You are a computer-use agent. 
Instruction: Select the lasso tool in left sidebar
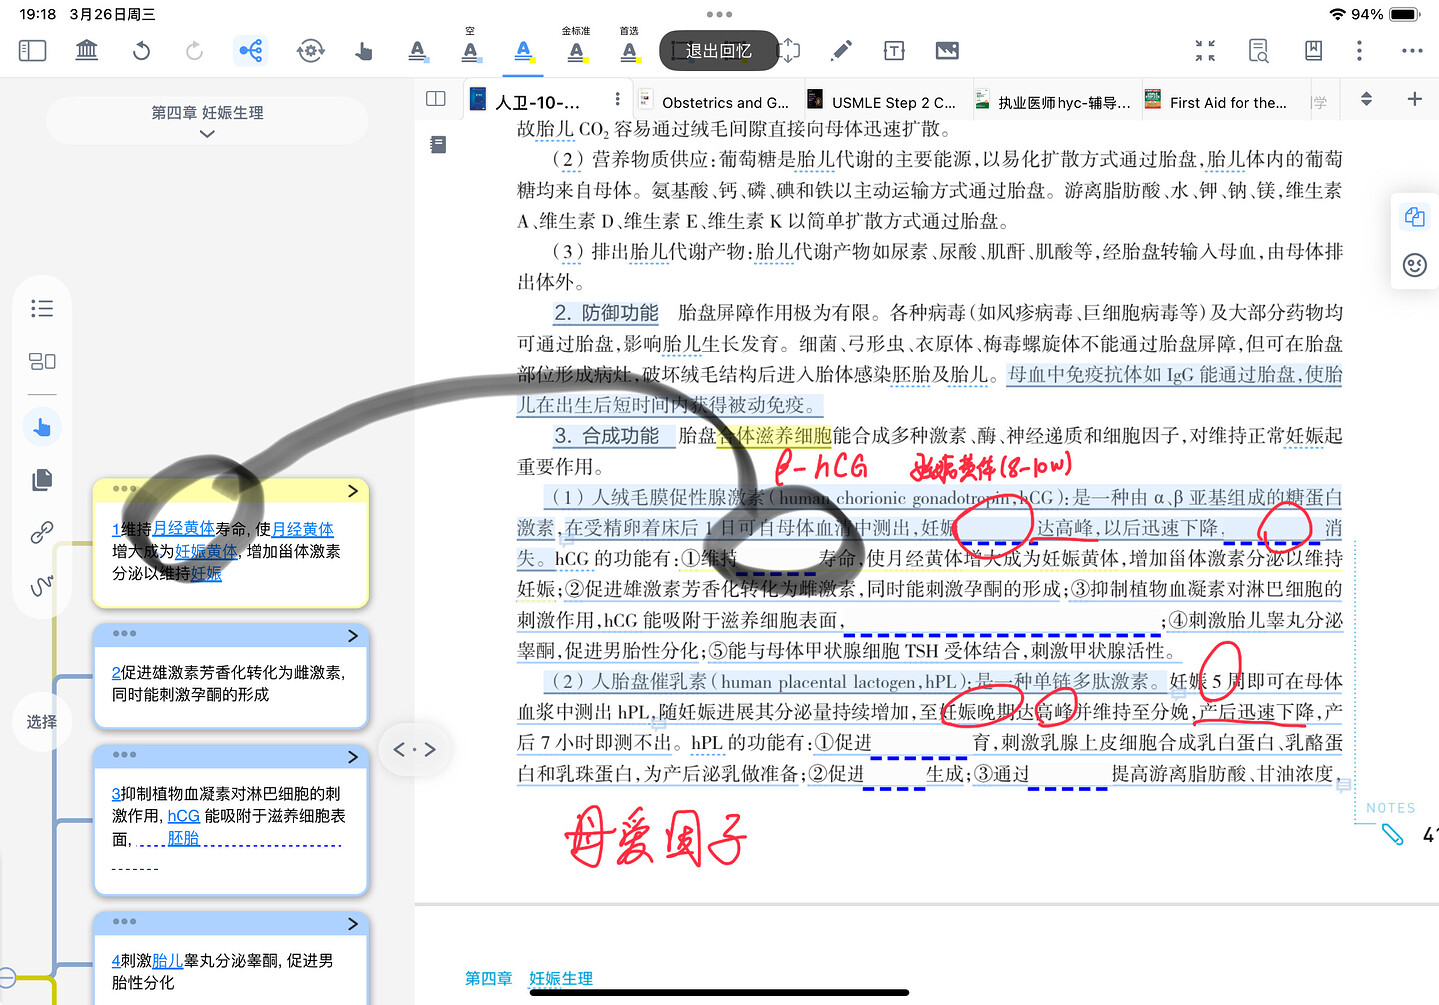(42, 585)
